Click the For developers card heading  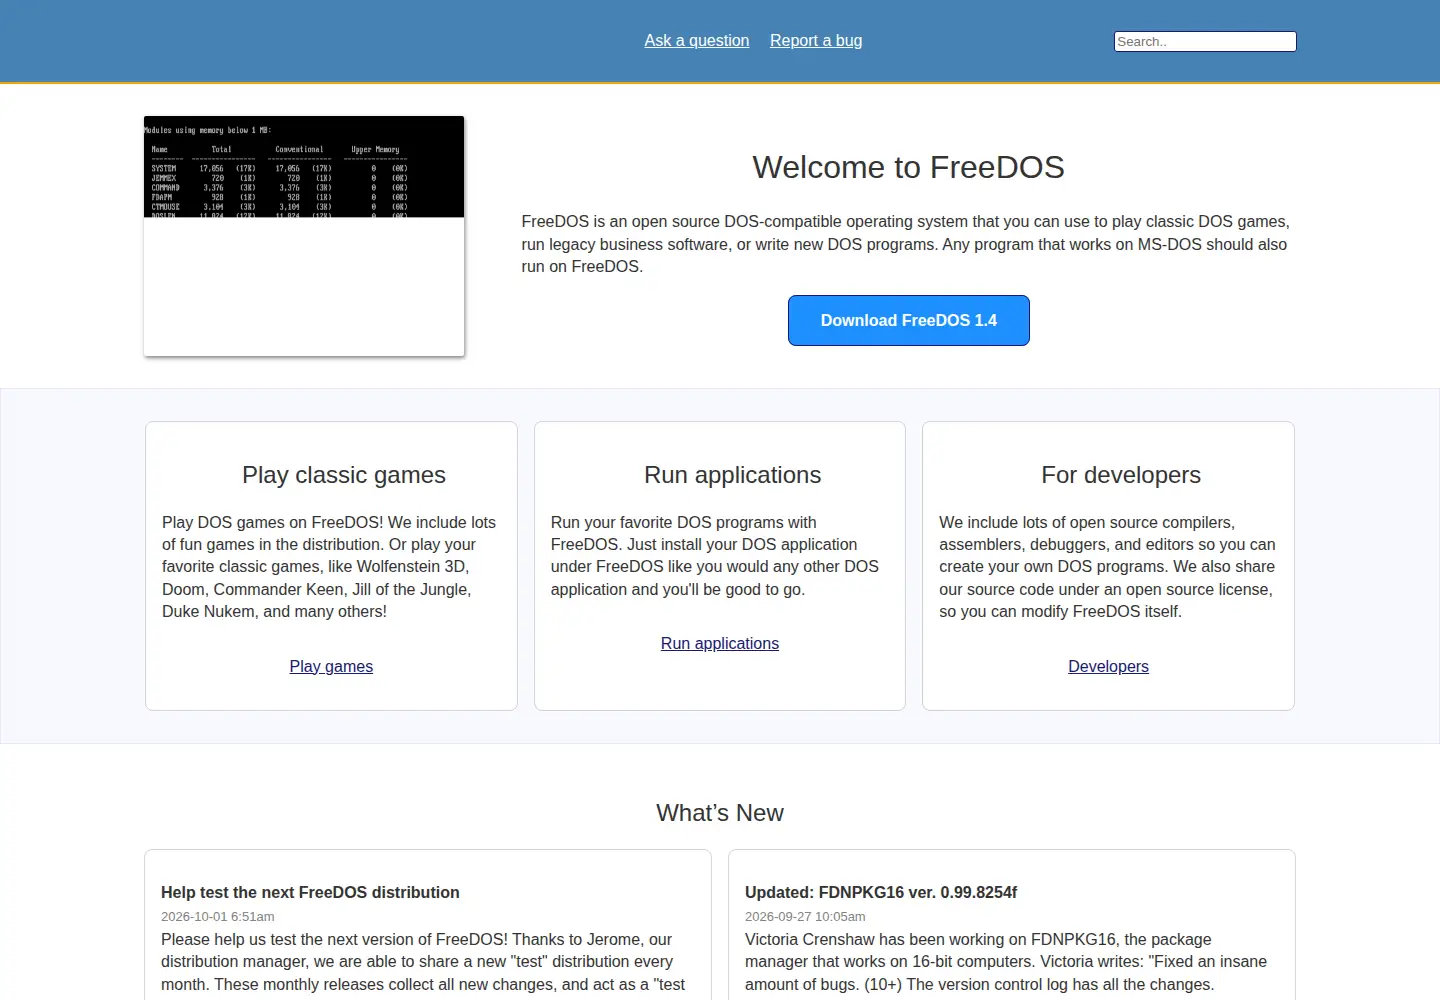[x=1121, y=475]
